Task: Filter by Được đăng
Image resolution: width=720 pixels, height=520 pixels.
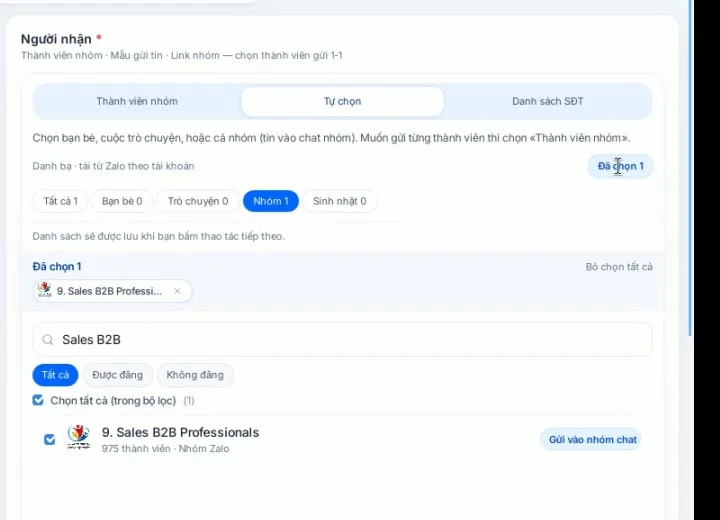Action: (118, 375)
